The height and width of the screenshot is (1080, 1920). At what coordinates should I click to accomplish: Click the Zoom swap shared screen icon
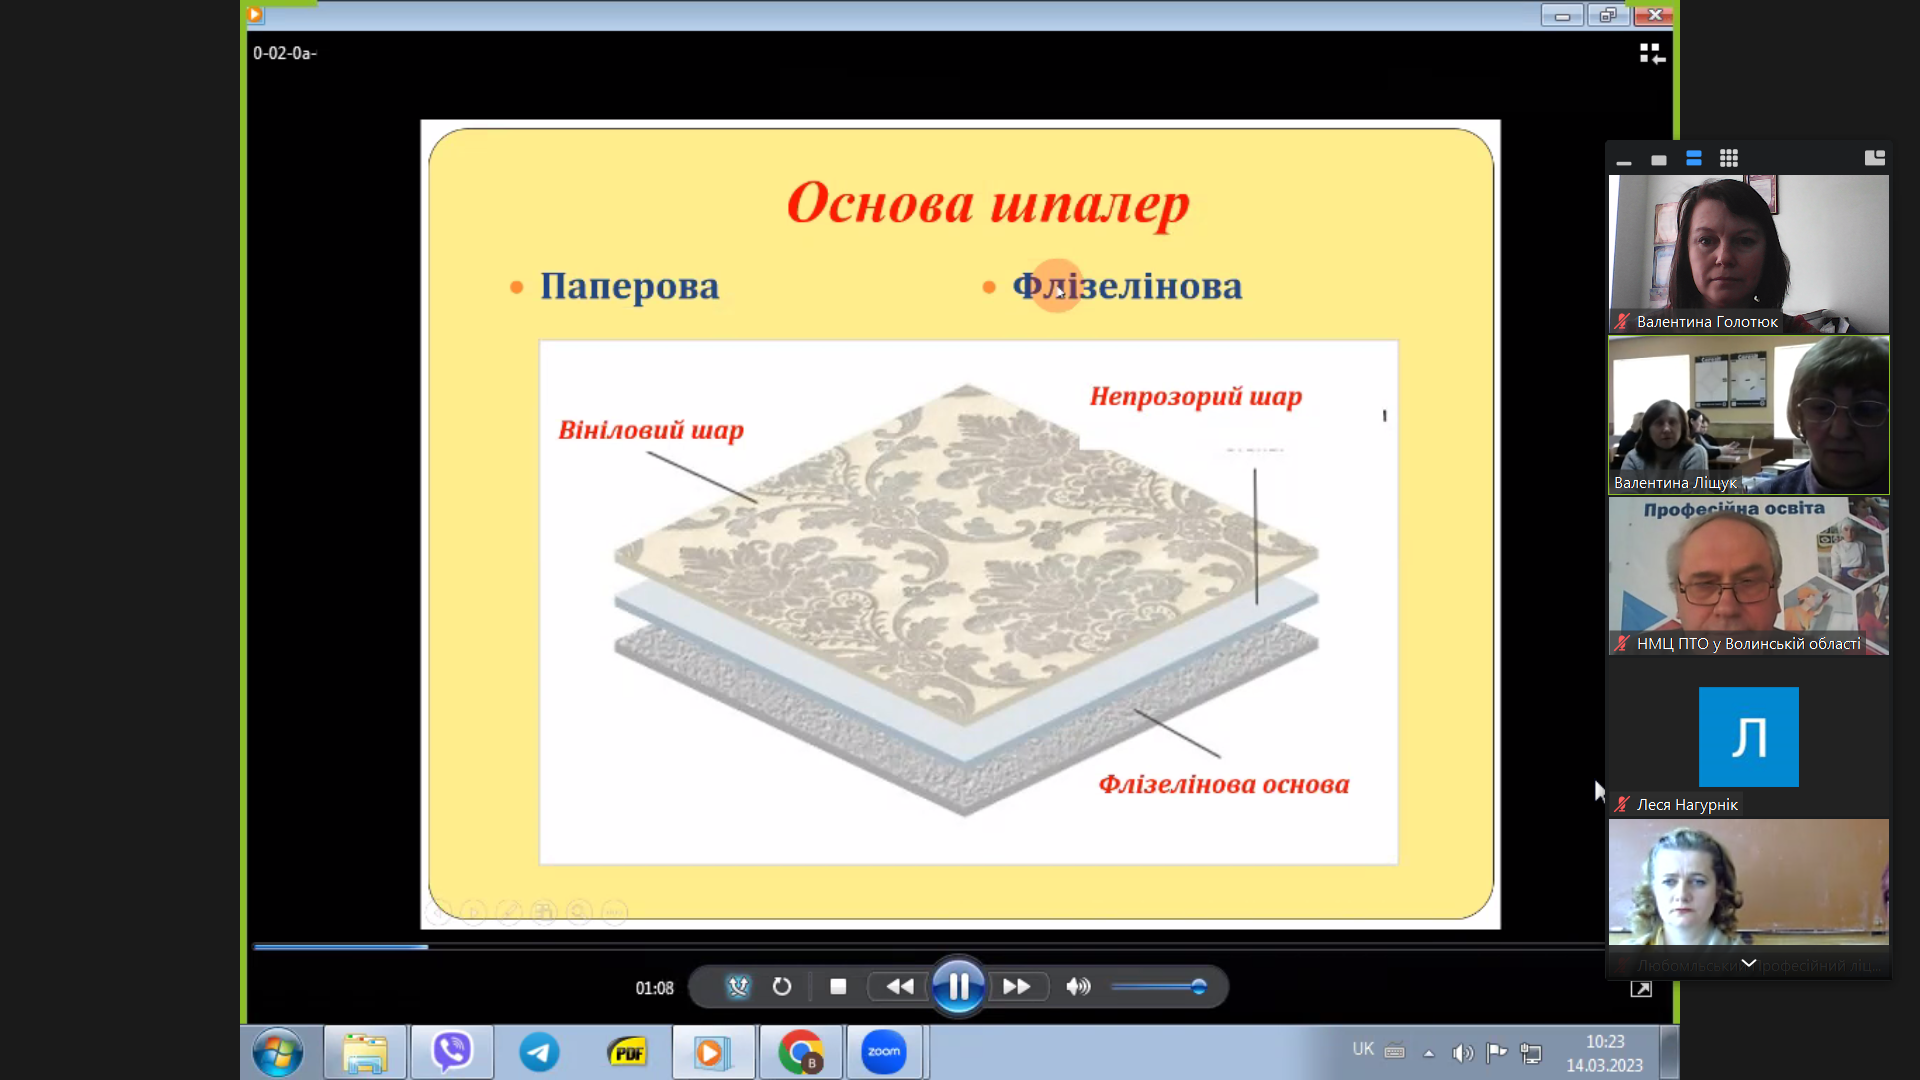(1874, 158)
